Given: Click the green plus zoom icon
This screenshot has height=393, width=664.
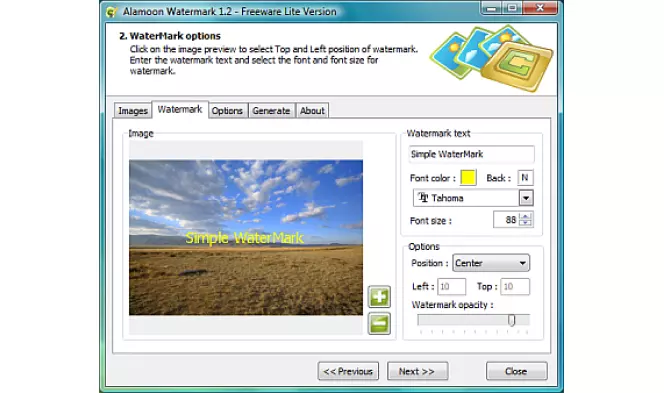Looking at the screenshot, I should click(379, 296).
